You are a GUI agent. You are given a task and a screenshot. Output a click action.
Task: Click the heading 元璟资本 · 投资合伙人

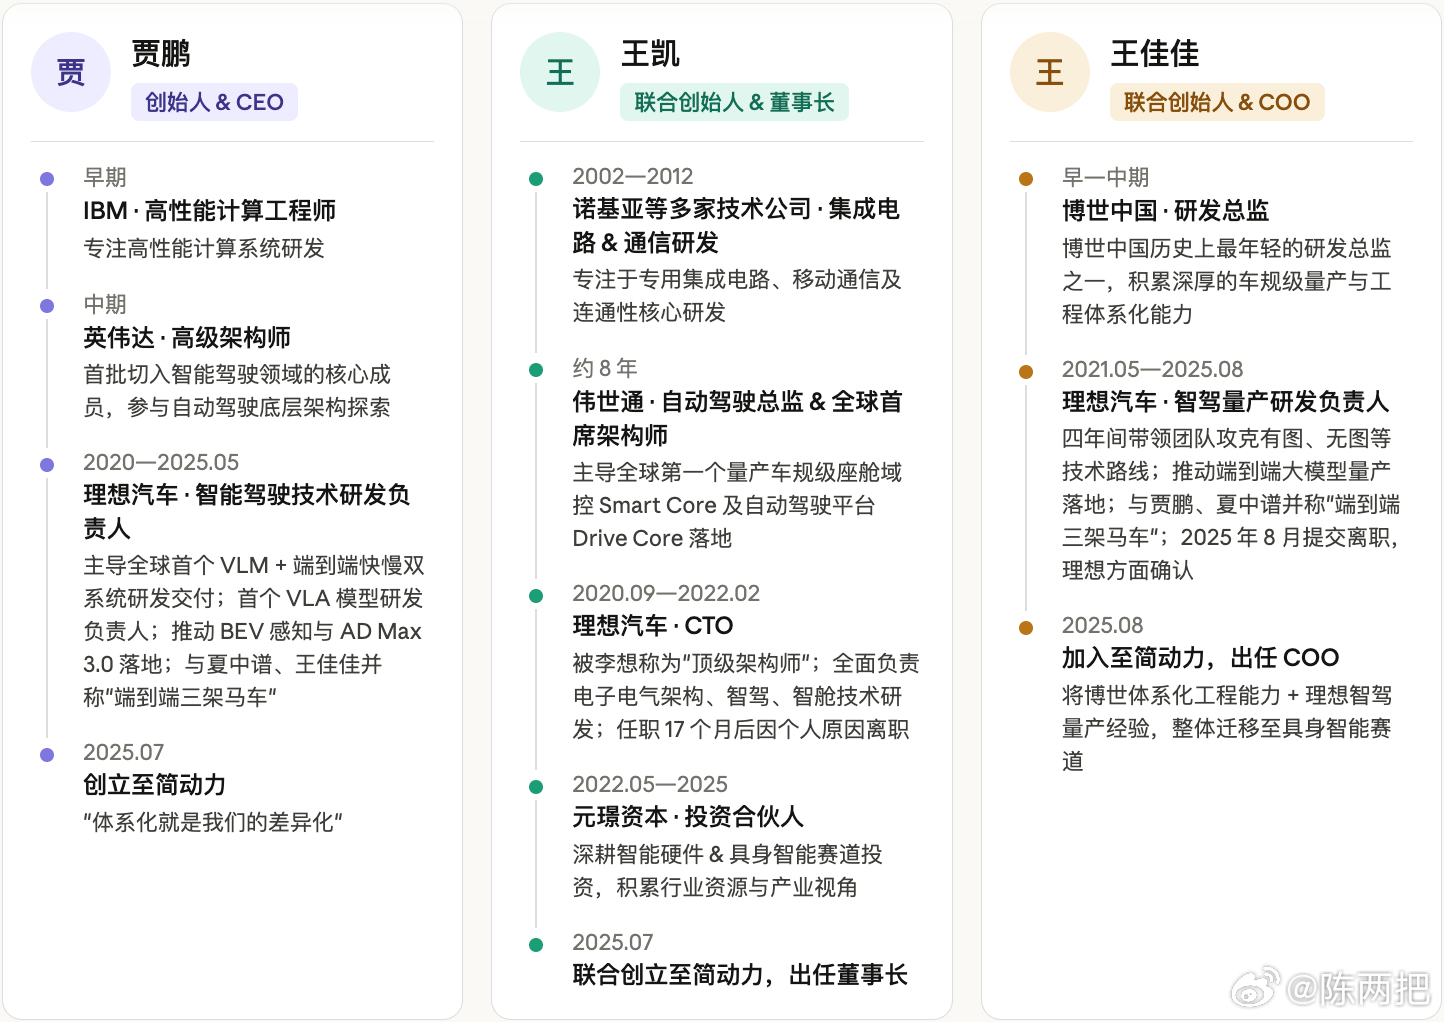pos(688,817)
